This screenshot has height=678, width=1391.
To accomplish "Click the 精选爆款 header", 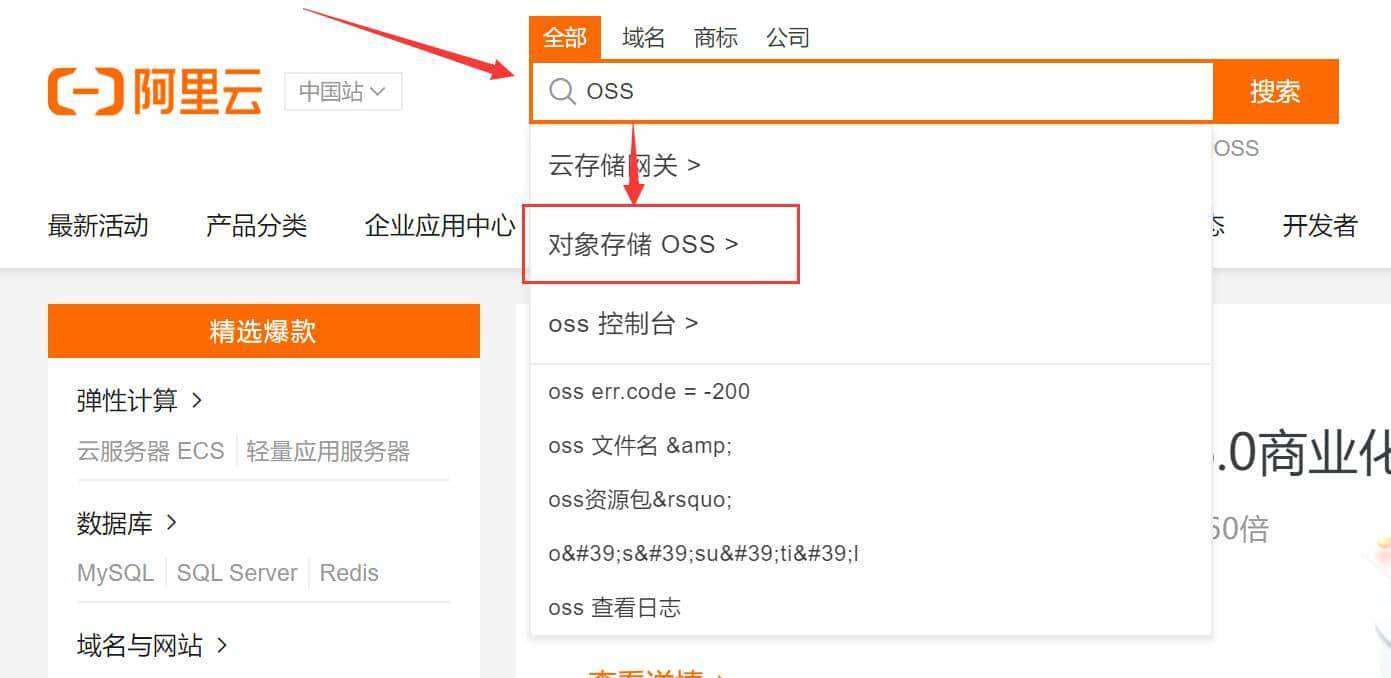I will click(264, 331).
